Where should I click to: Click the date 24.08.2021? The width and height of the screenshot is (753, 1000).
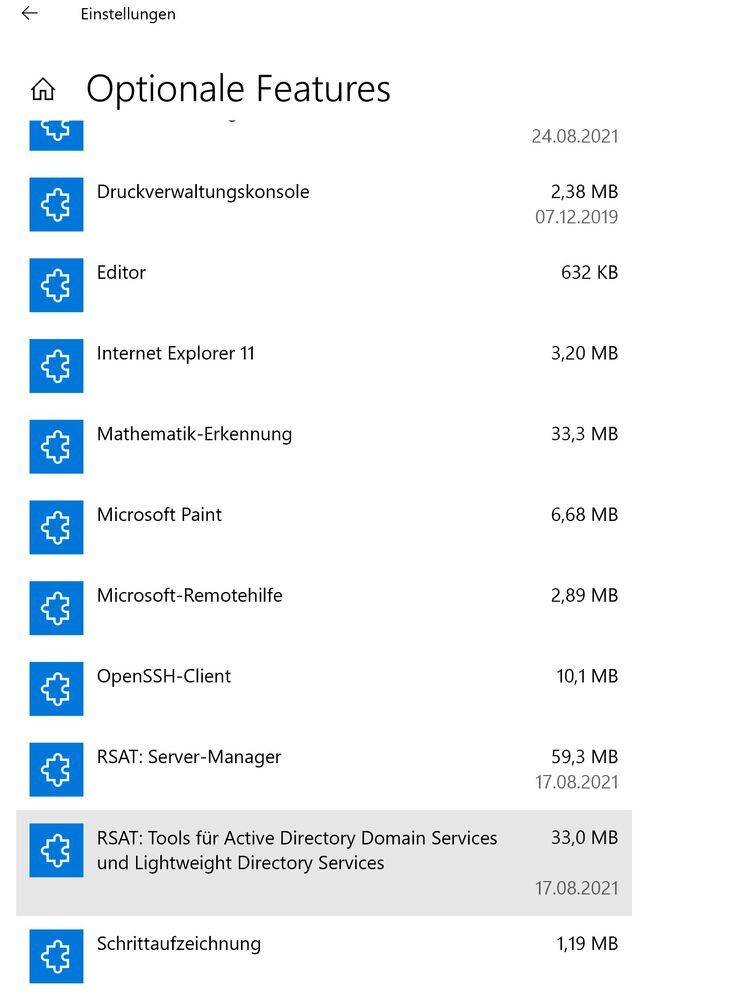coord(574,136)
